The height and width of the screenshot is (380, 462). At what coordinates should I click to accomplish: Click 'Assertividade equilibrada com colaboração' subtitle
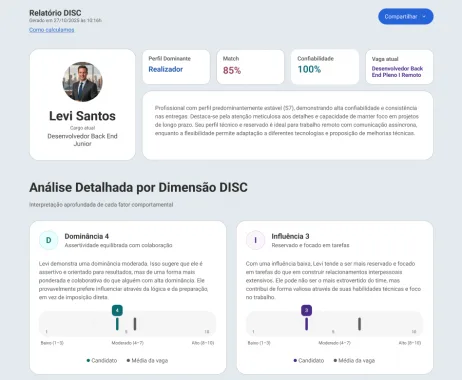click(118, 245)
